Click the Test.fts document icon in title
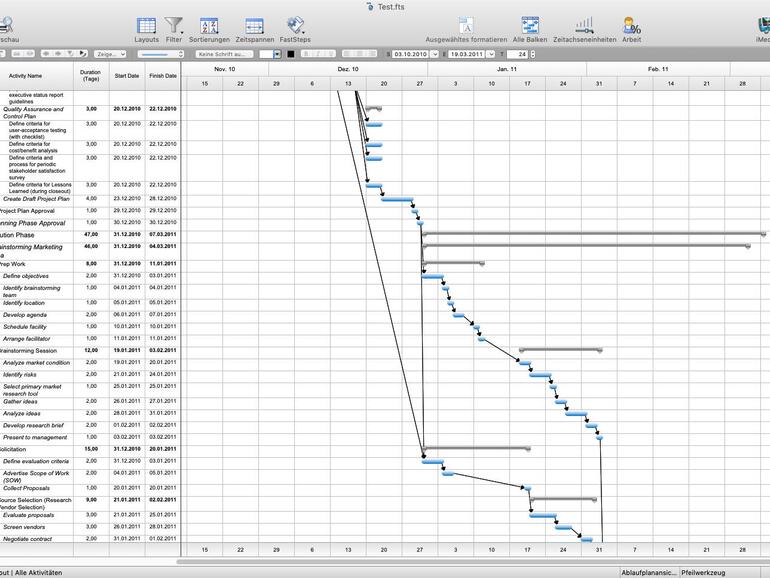 370,7
